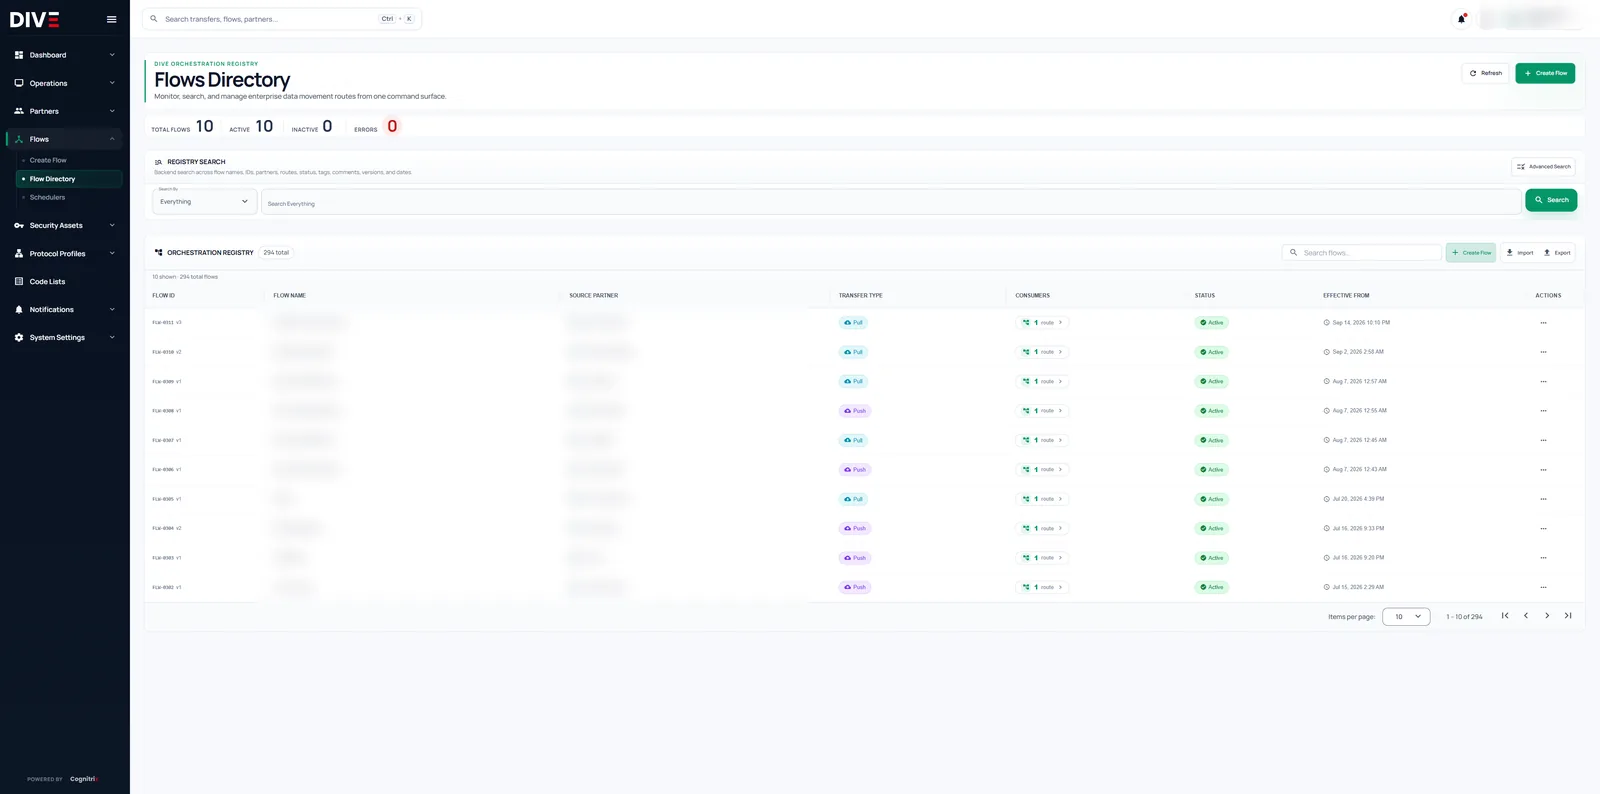
Task: Open the Advanced Search filters
Action: (x=1543, y=167)
